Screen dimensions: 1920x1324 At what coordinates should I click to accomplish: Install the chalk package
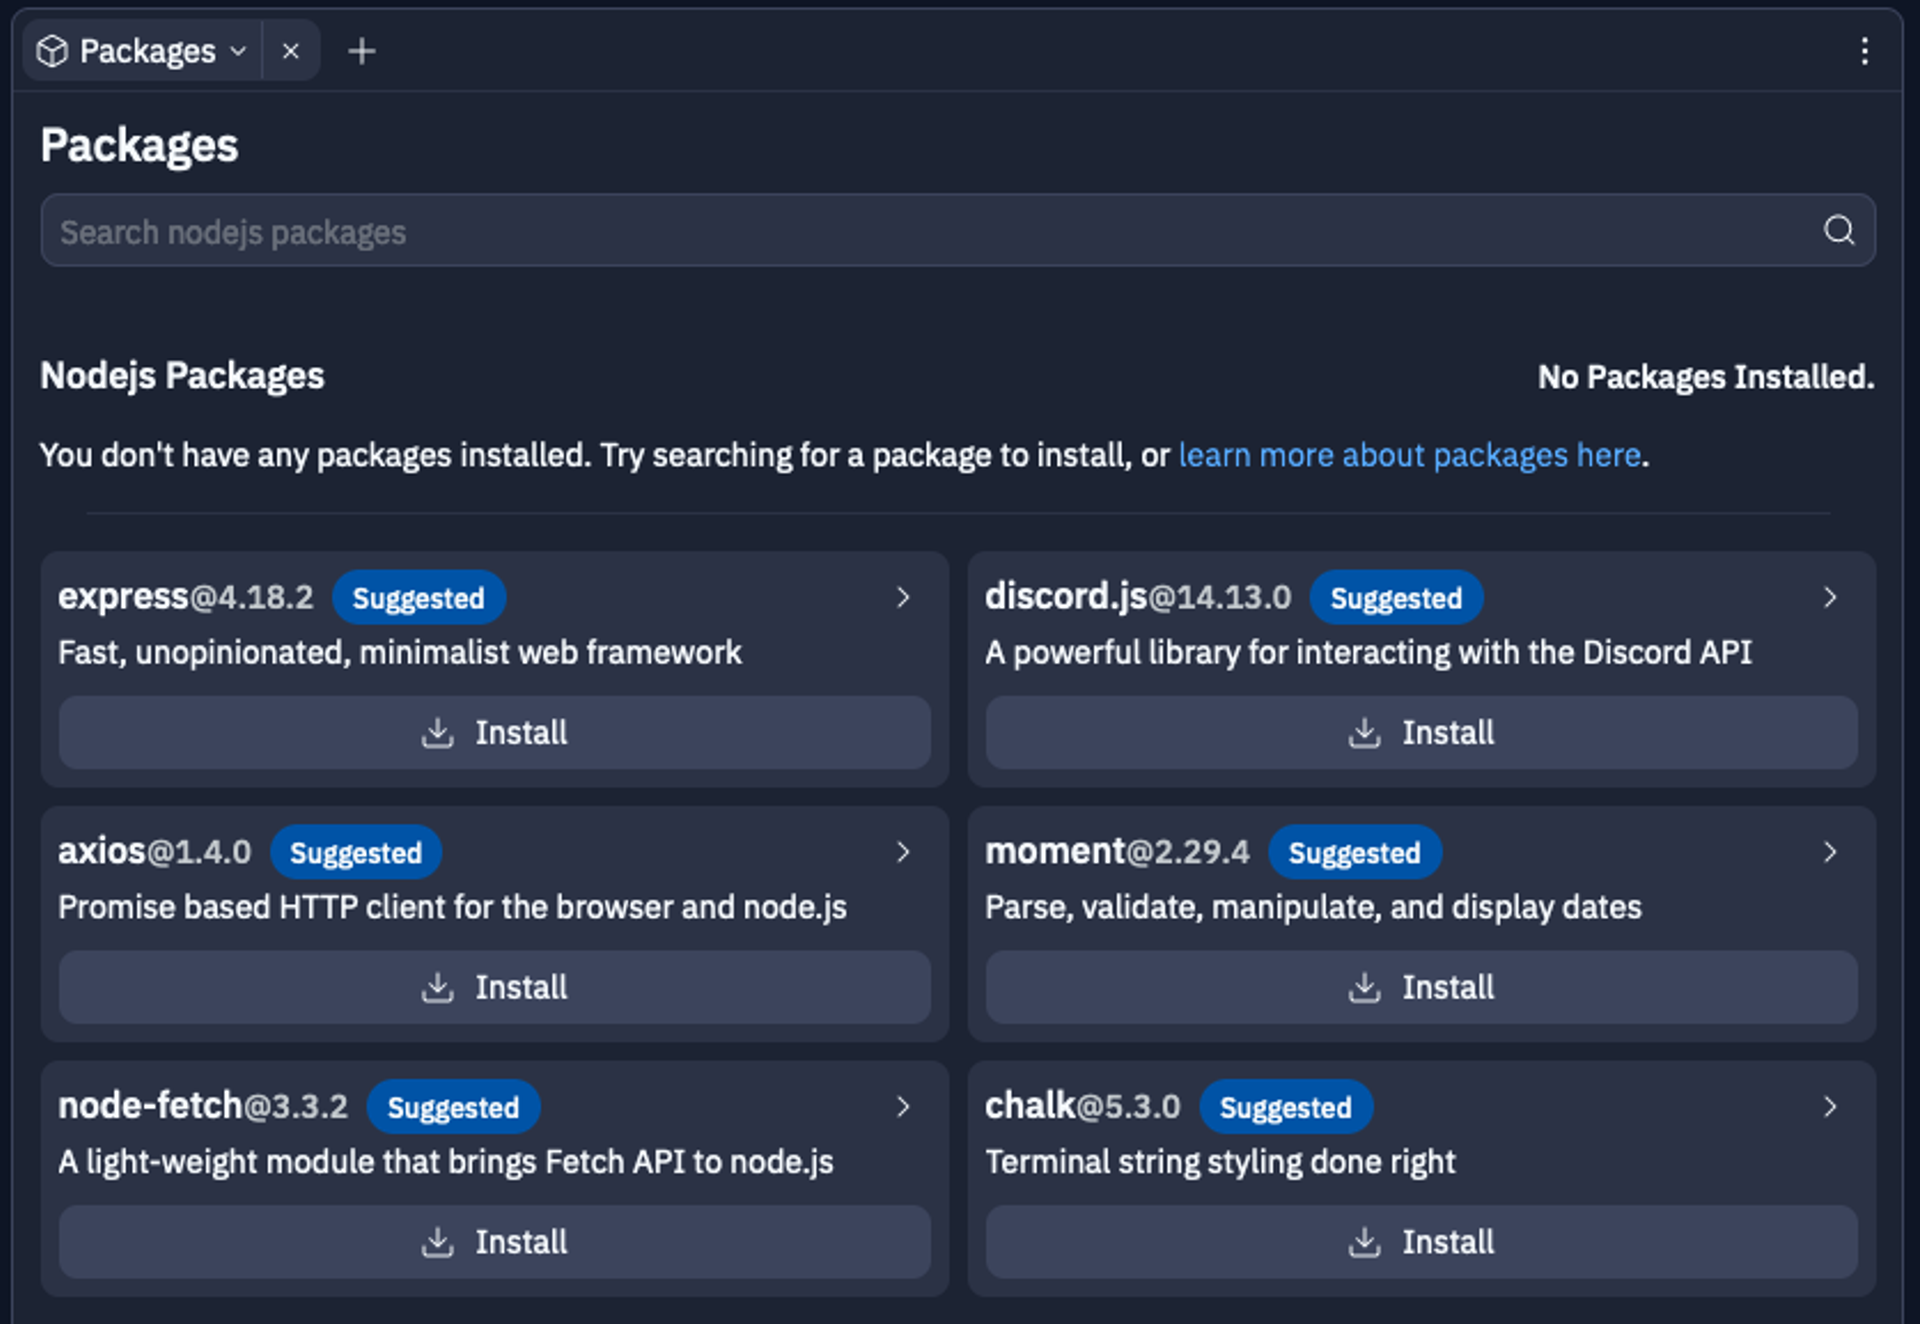1421,1242
